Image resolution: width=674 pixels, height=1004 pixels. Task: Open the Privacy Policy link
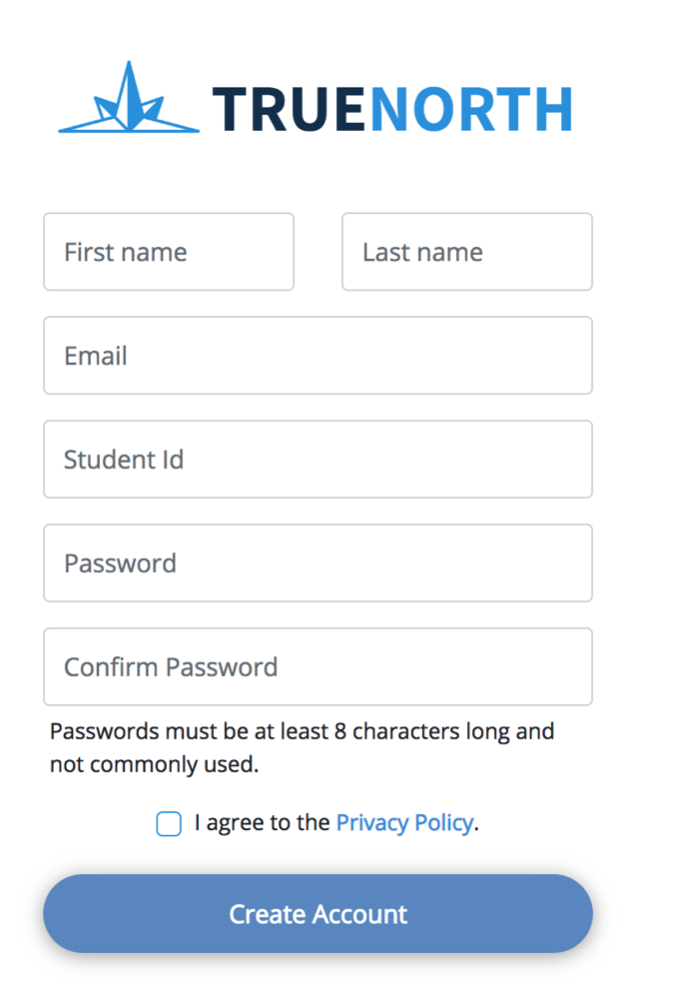(x=405, y=823)
